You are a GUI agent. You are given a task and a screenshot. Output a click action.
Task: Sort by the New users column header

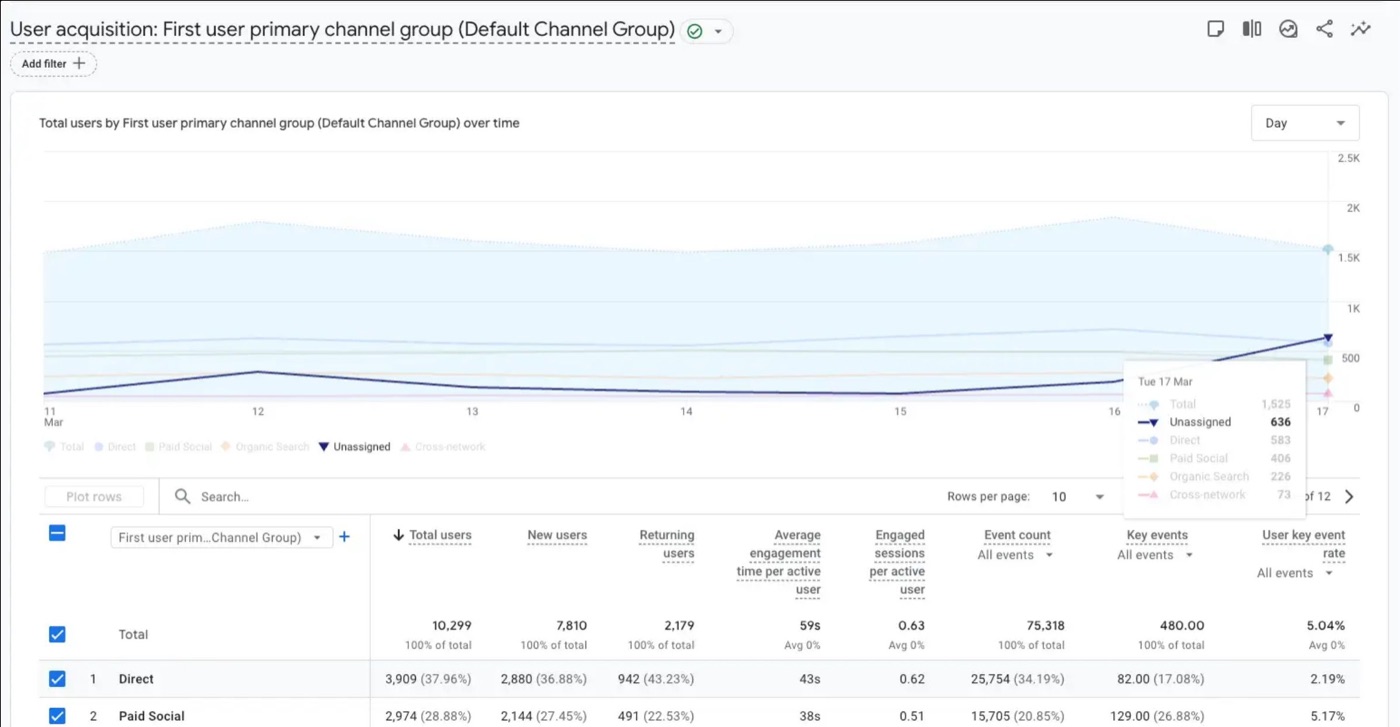pyautogui.click(x=557, y=535)
